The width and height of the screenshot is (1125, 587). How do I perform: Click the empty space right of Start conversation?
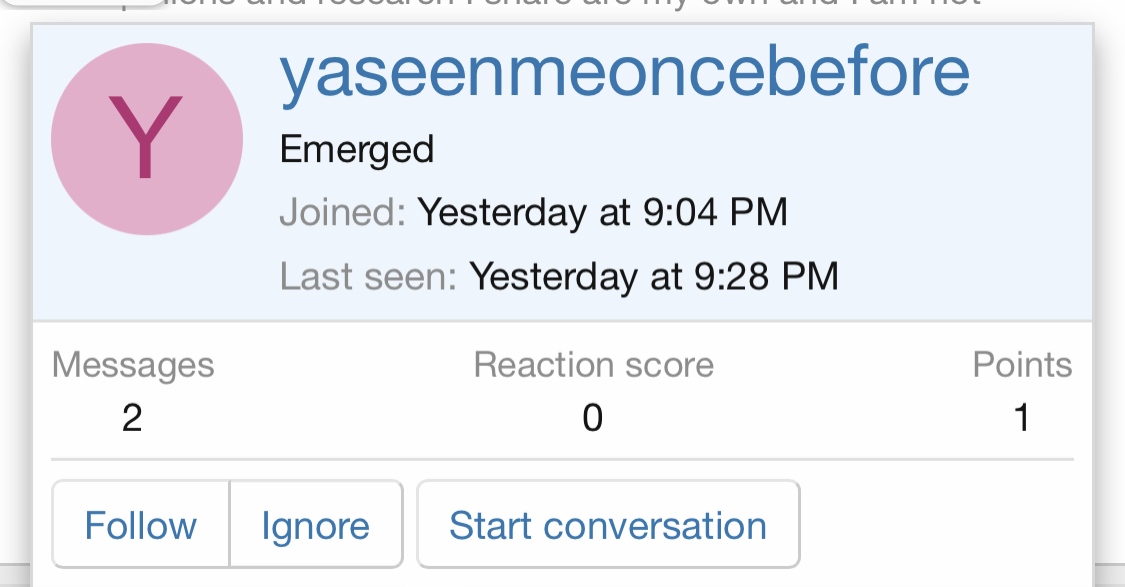pos(940,525)
